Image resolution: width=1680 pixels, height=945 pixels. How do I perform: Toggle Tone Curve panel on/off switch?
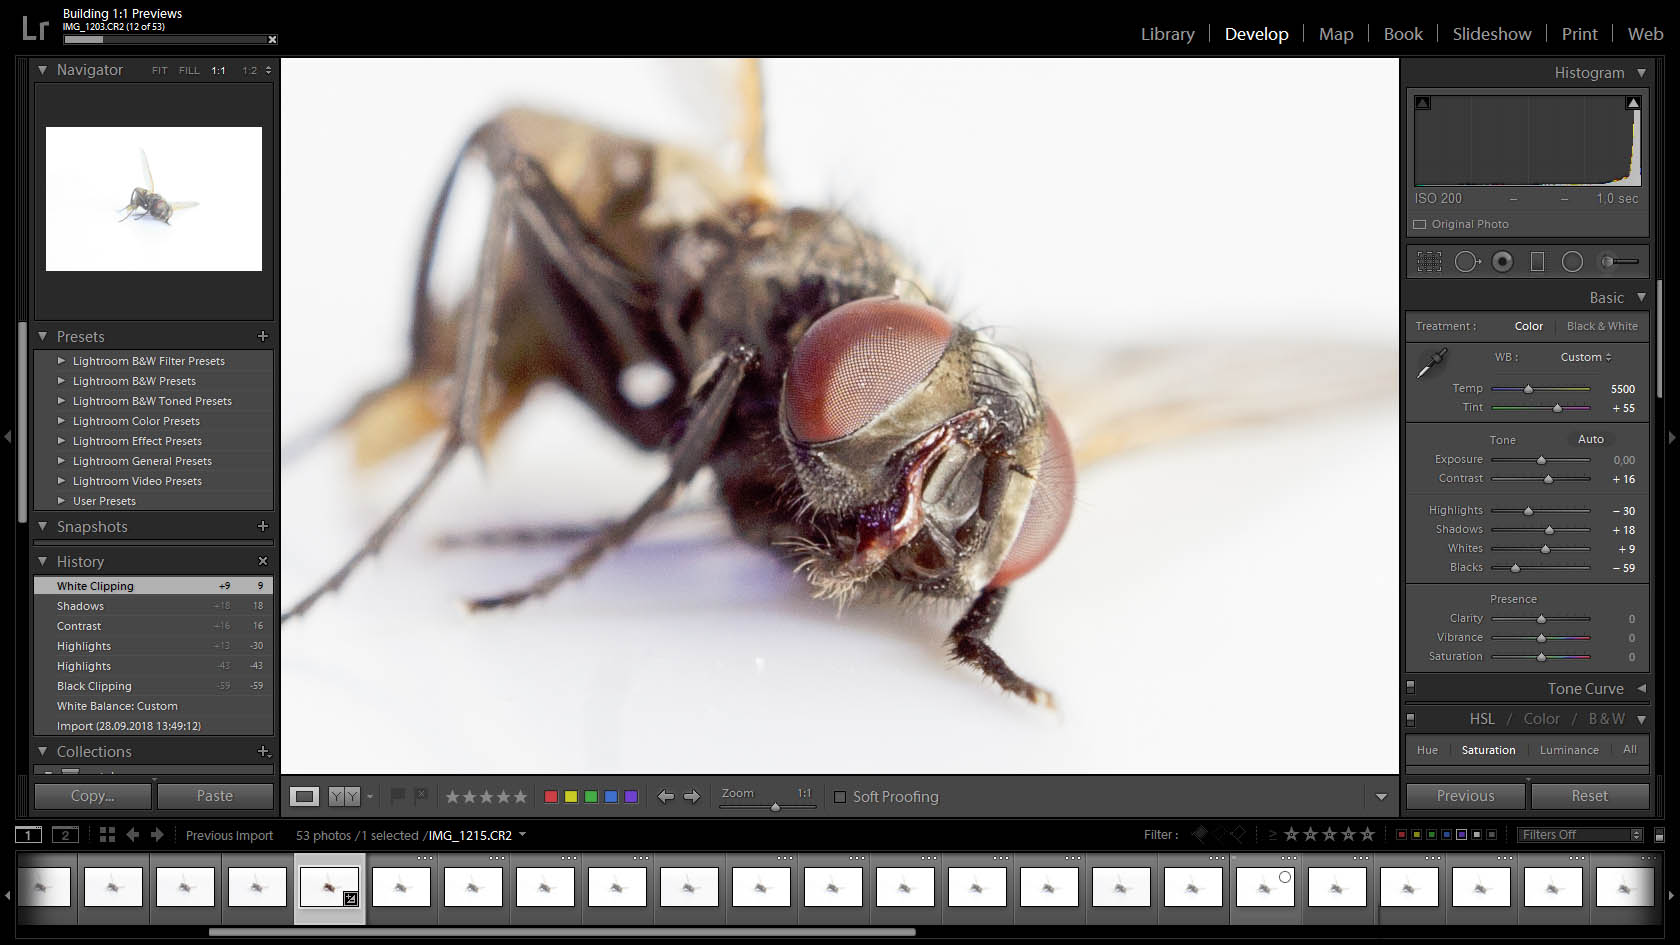[x=1411, y=687]
